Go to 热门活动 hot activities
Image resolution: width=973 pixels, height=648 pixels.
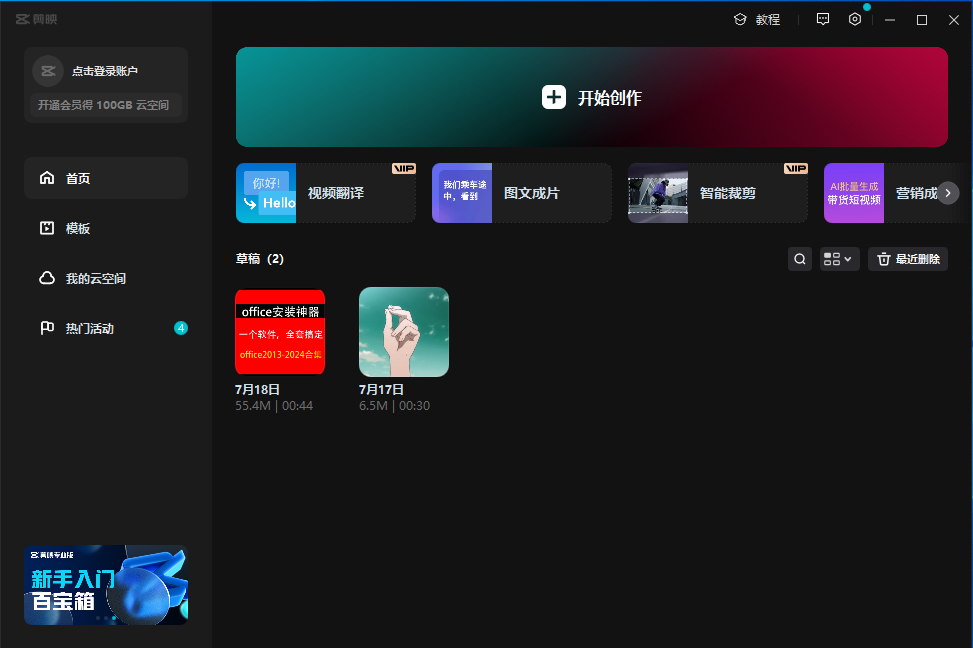click(106, 328)
